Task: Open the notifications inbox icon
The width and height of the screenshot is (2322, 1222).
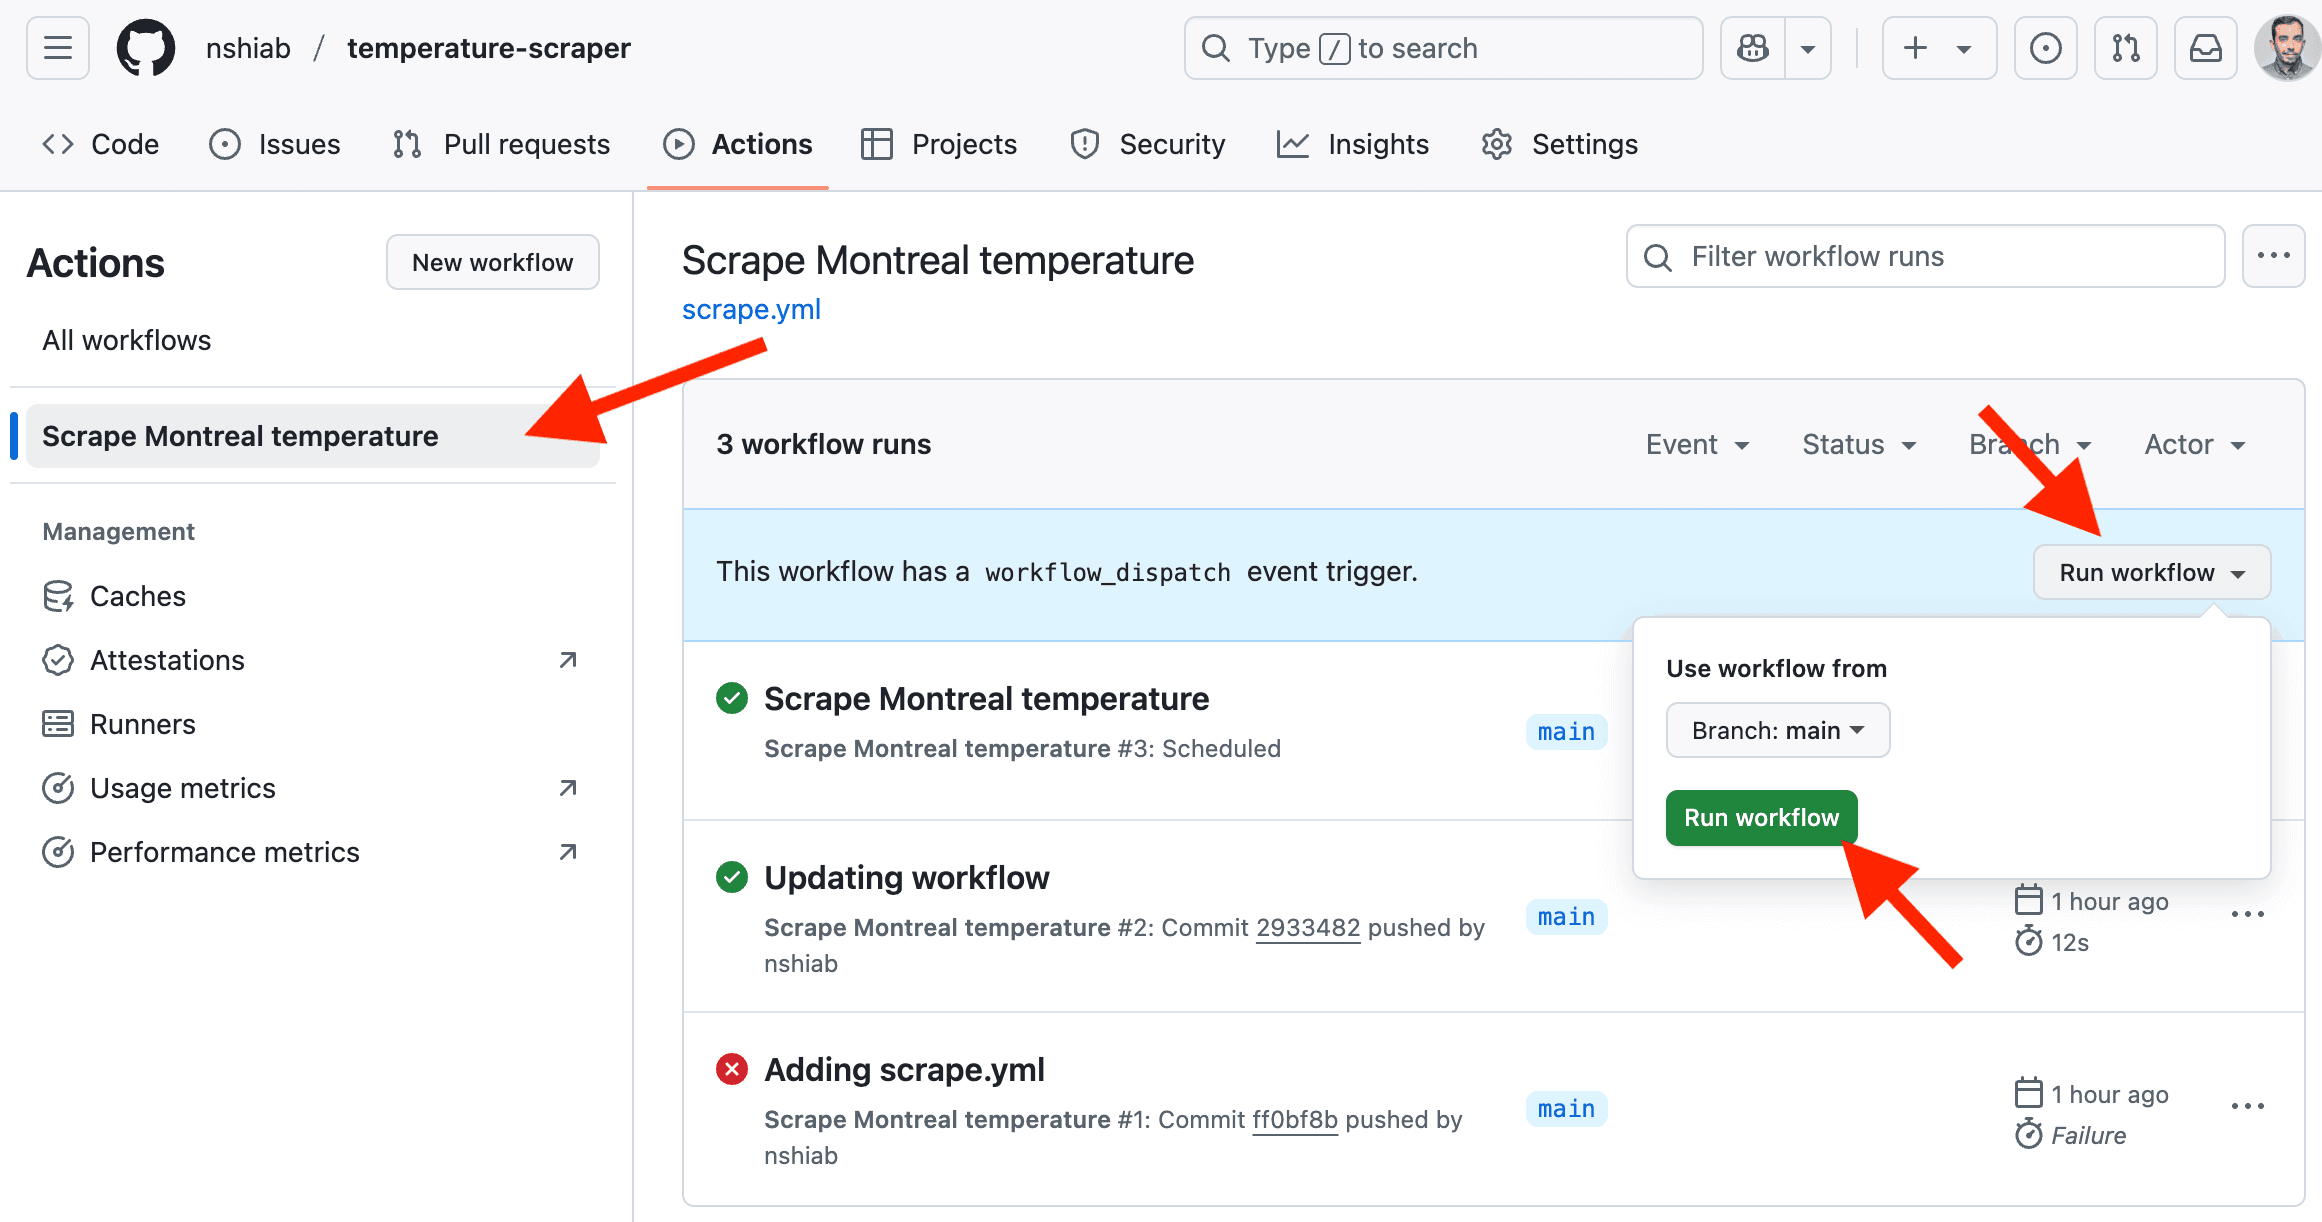Action: pyautogui.click(x=2205, y=48)
